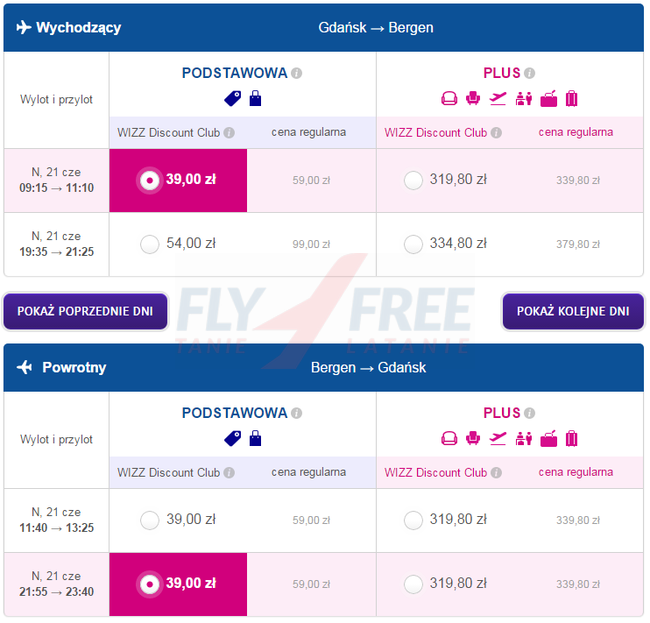Click the price tag icon under outbound PODSTAWOWA

[232, 98]
